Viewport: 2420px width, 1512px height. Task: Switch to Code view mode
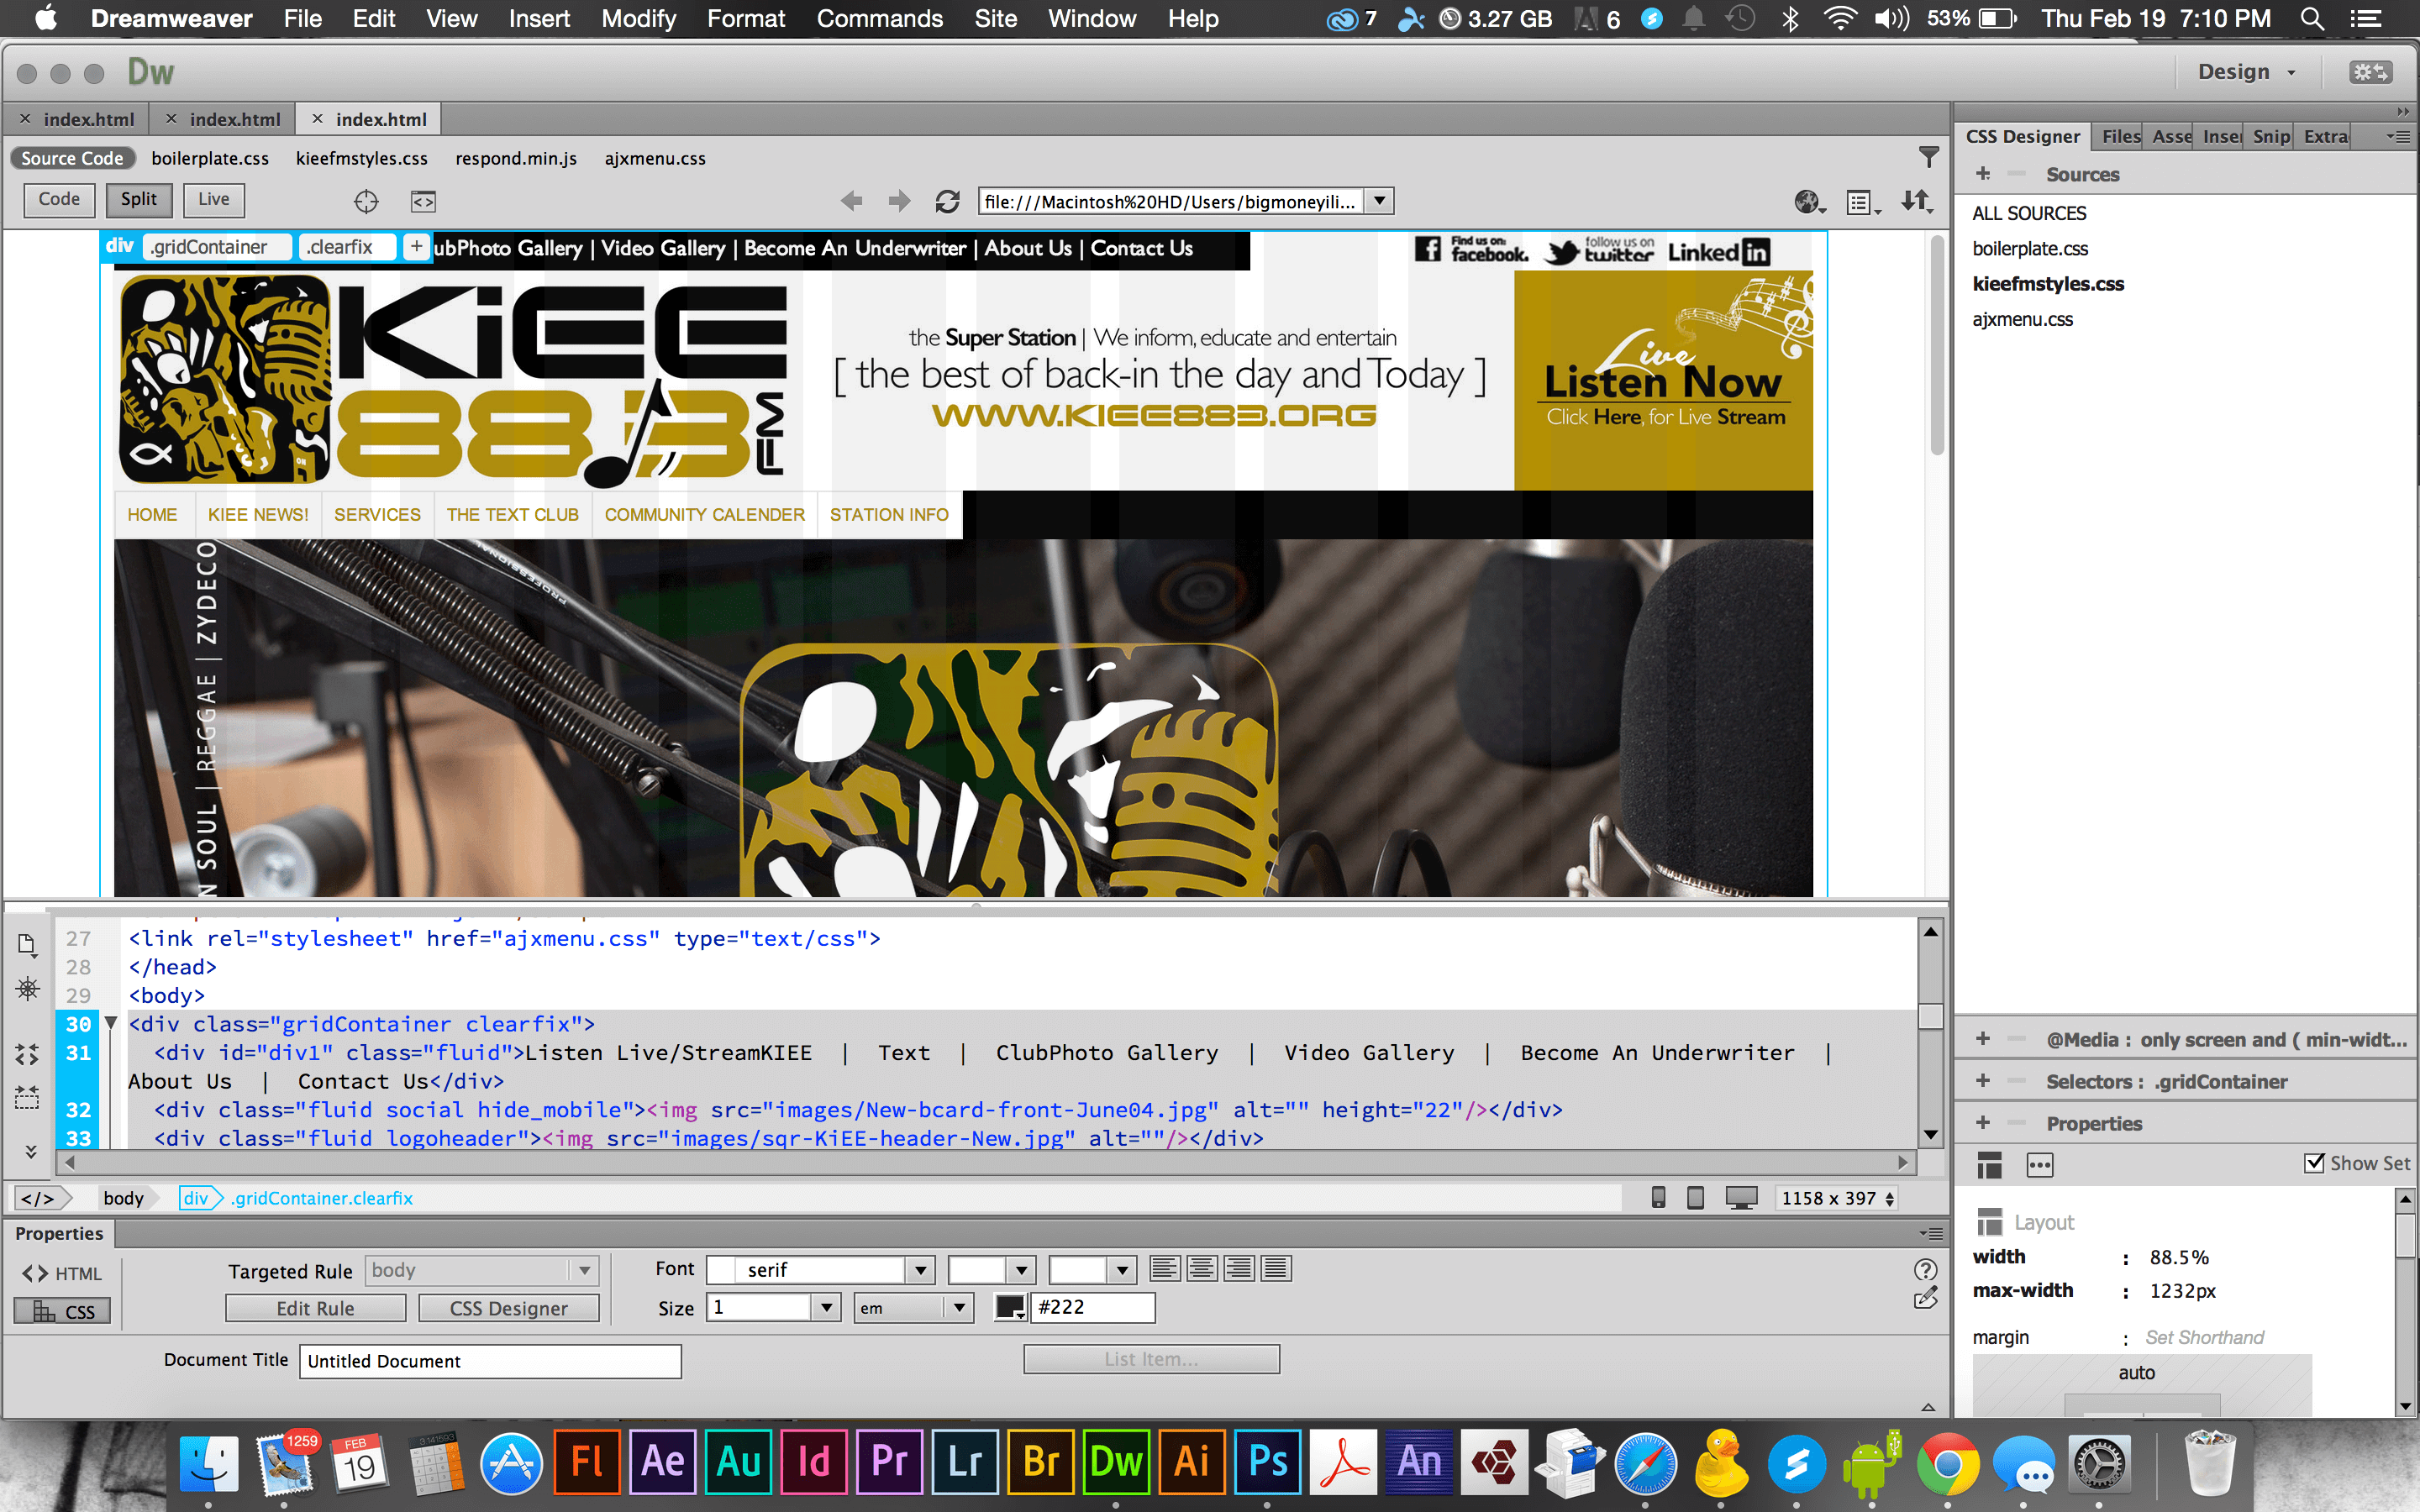(x=59, y=199)
